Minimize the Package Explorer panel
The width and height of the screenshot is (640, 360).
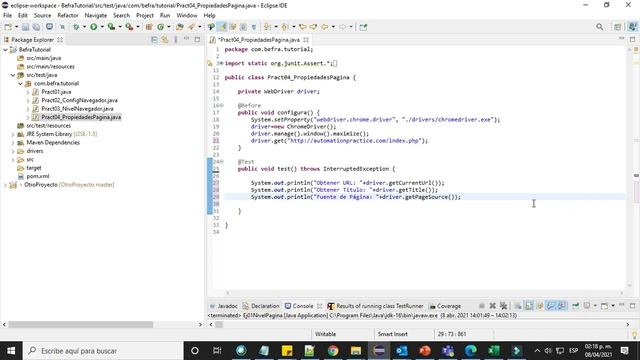(x=187, y=39)
